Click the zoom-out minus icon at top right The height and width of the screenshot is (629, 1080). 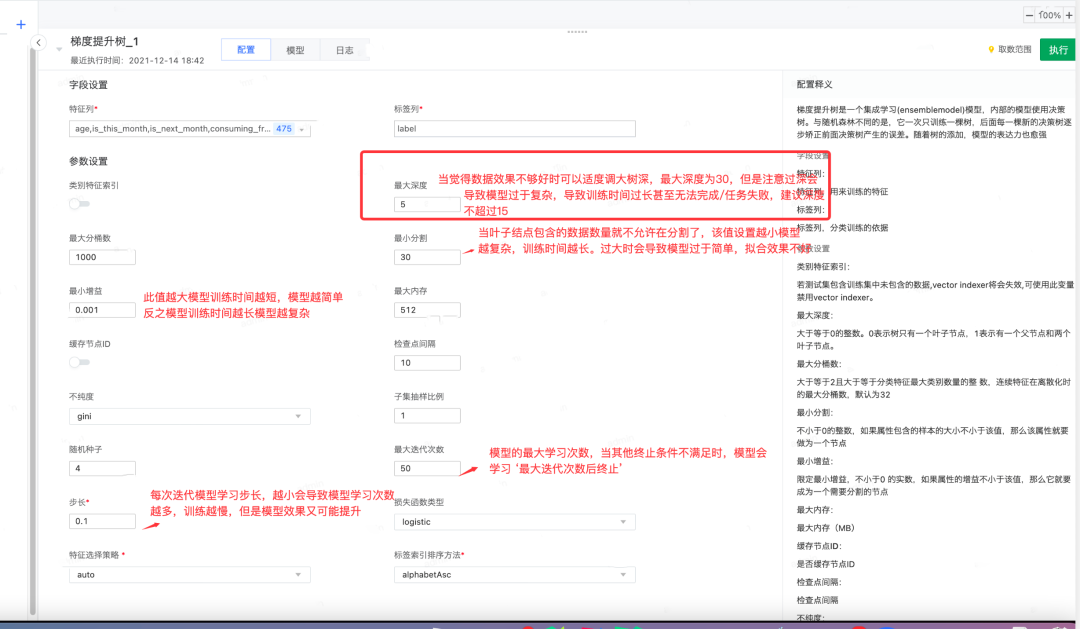click(1028, 14)
